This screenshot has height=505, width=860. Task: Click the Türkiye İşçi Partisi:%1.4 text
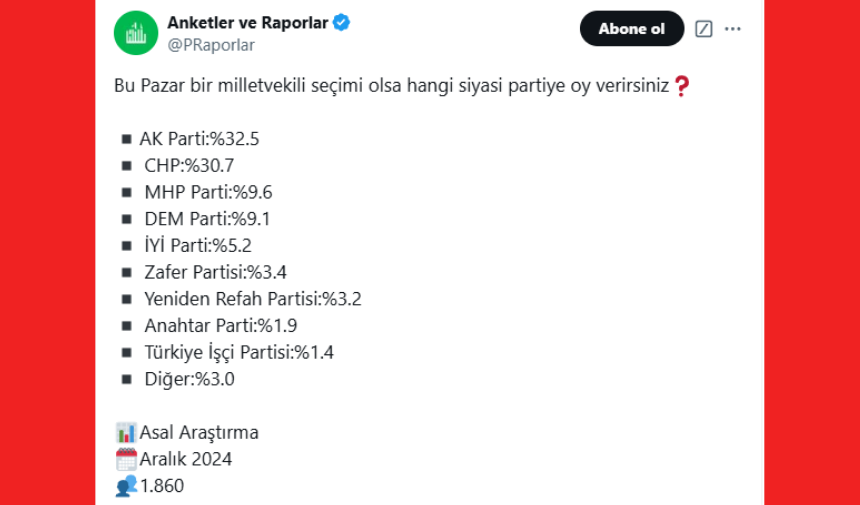pyautogui.click(x=239, y=353)
